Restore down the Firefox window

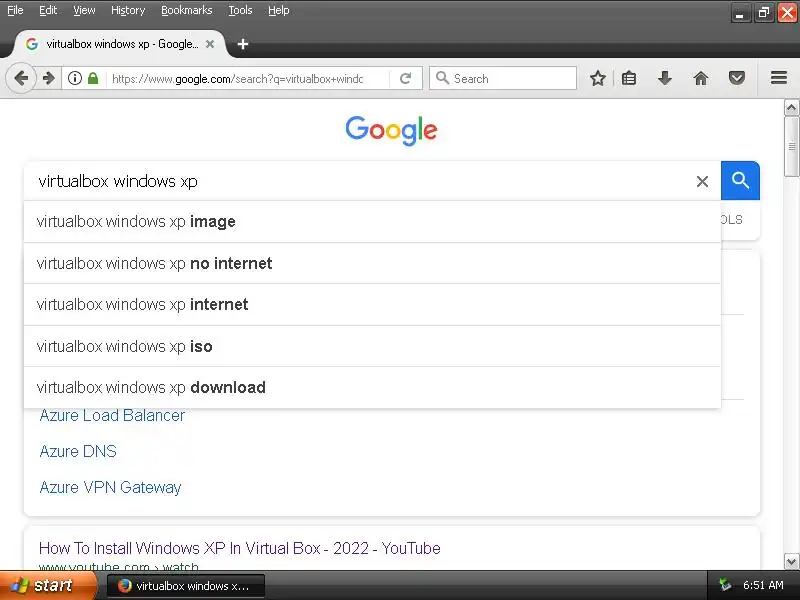click(x=763, y=13)
